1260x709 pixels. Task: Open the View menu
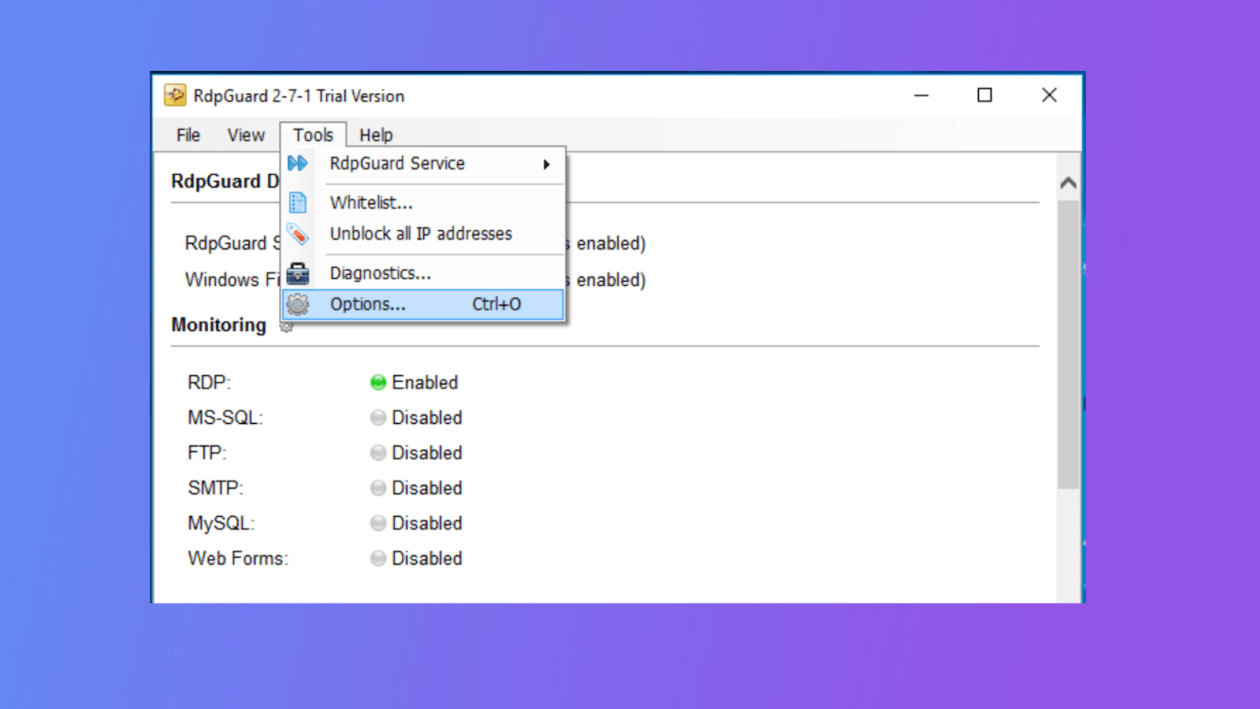(246, 135)
